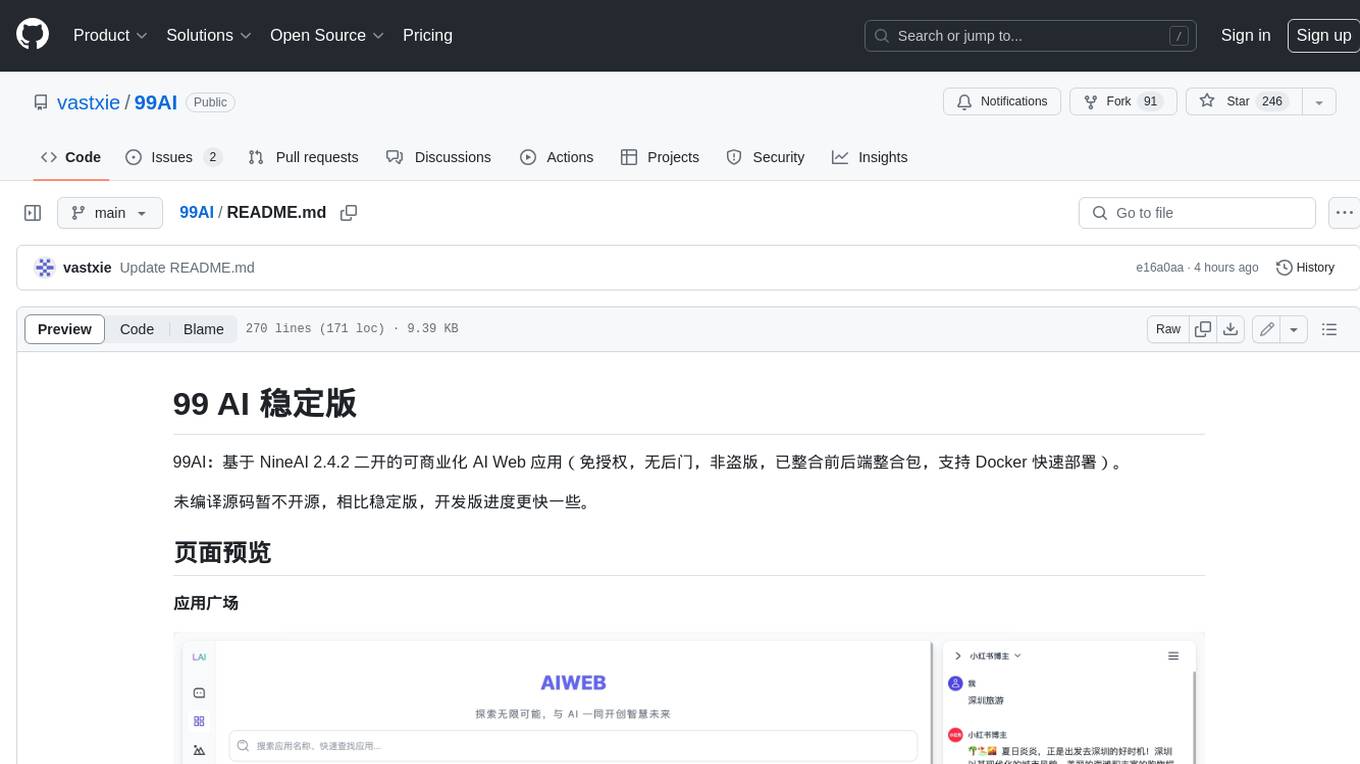The height and width of the screenshot is (764, 1360).
Task: Click the vastxie avatar in commit bar
Action: click(44, 268)
